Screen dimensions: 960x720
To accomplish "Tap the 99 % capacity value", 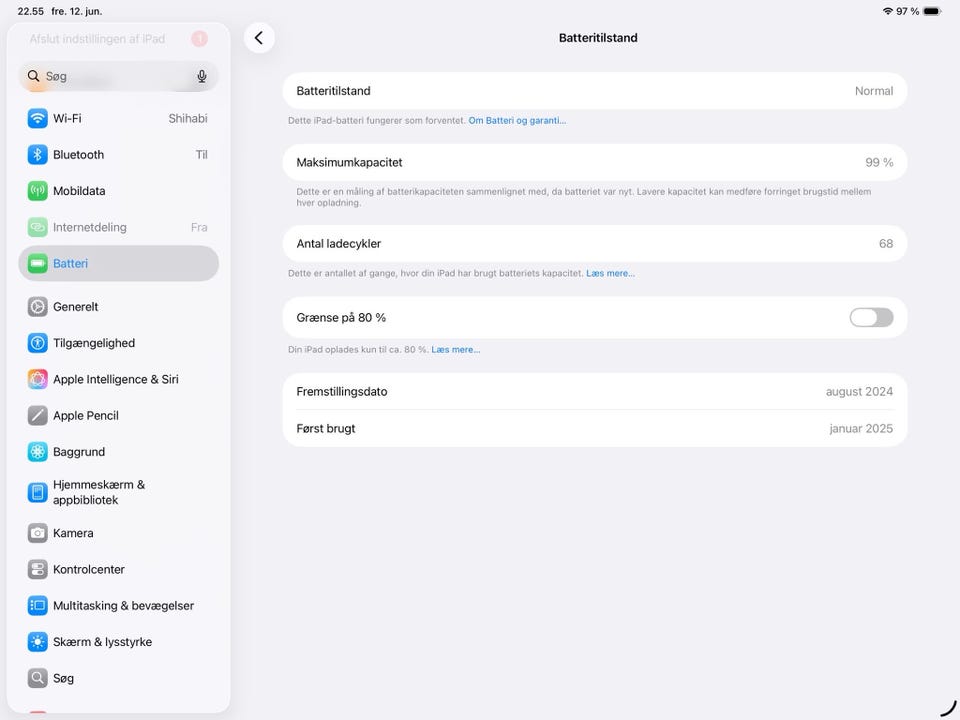I will pos(879,162).
